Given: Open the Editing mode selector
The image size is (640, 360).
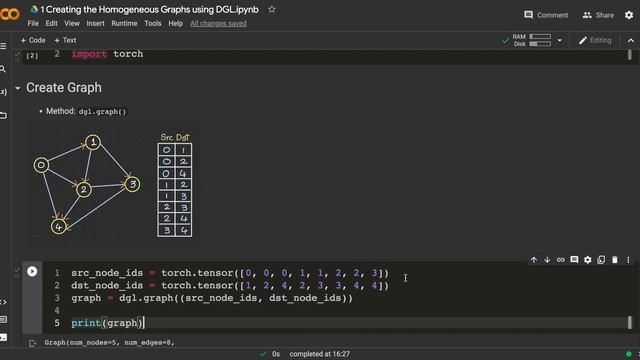Looking at the screenshot, I should point(595,40).
